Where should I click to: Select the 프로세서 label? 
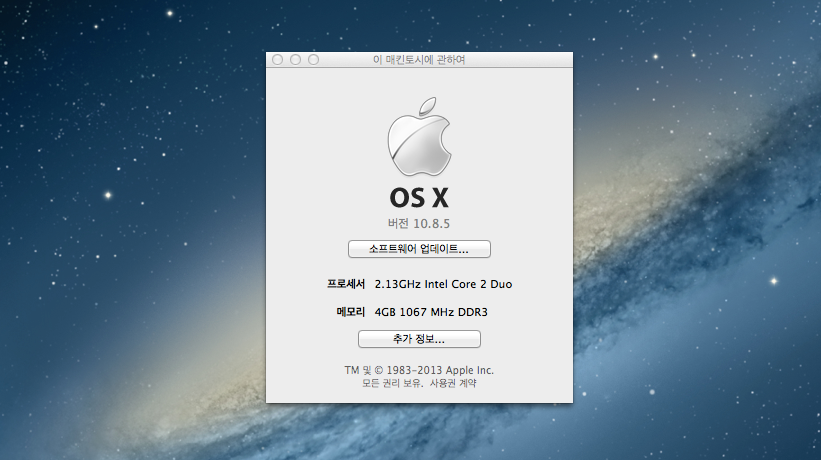346,284
